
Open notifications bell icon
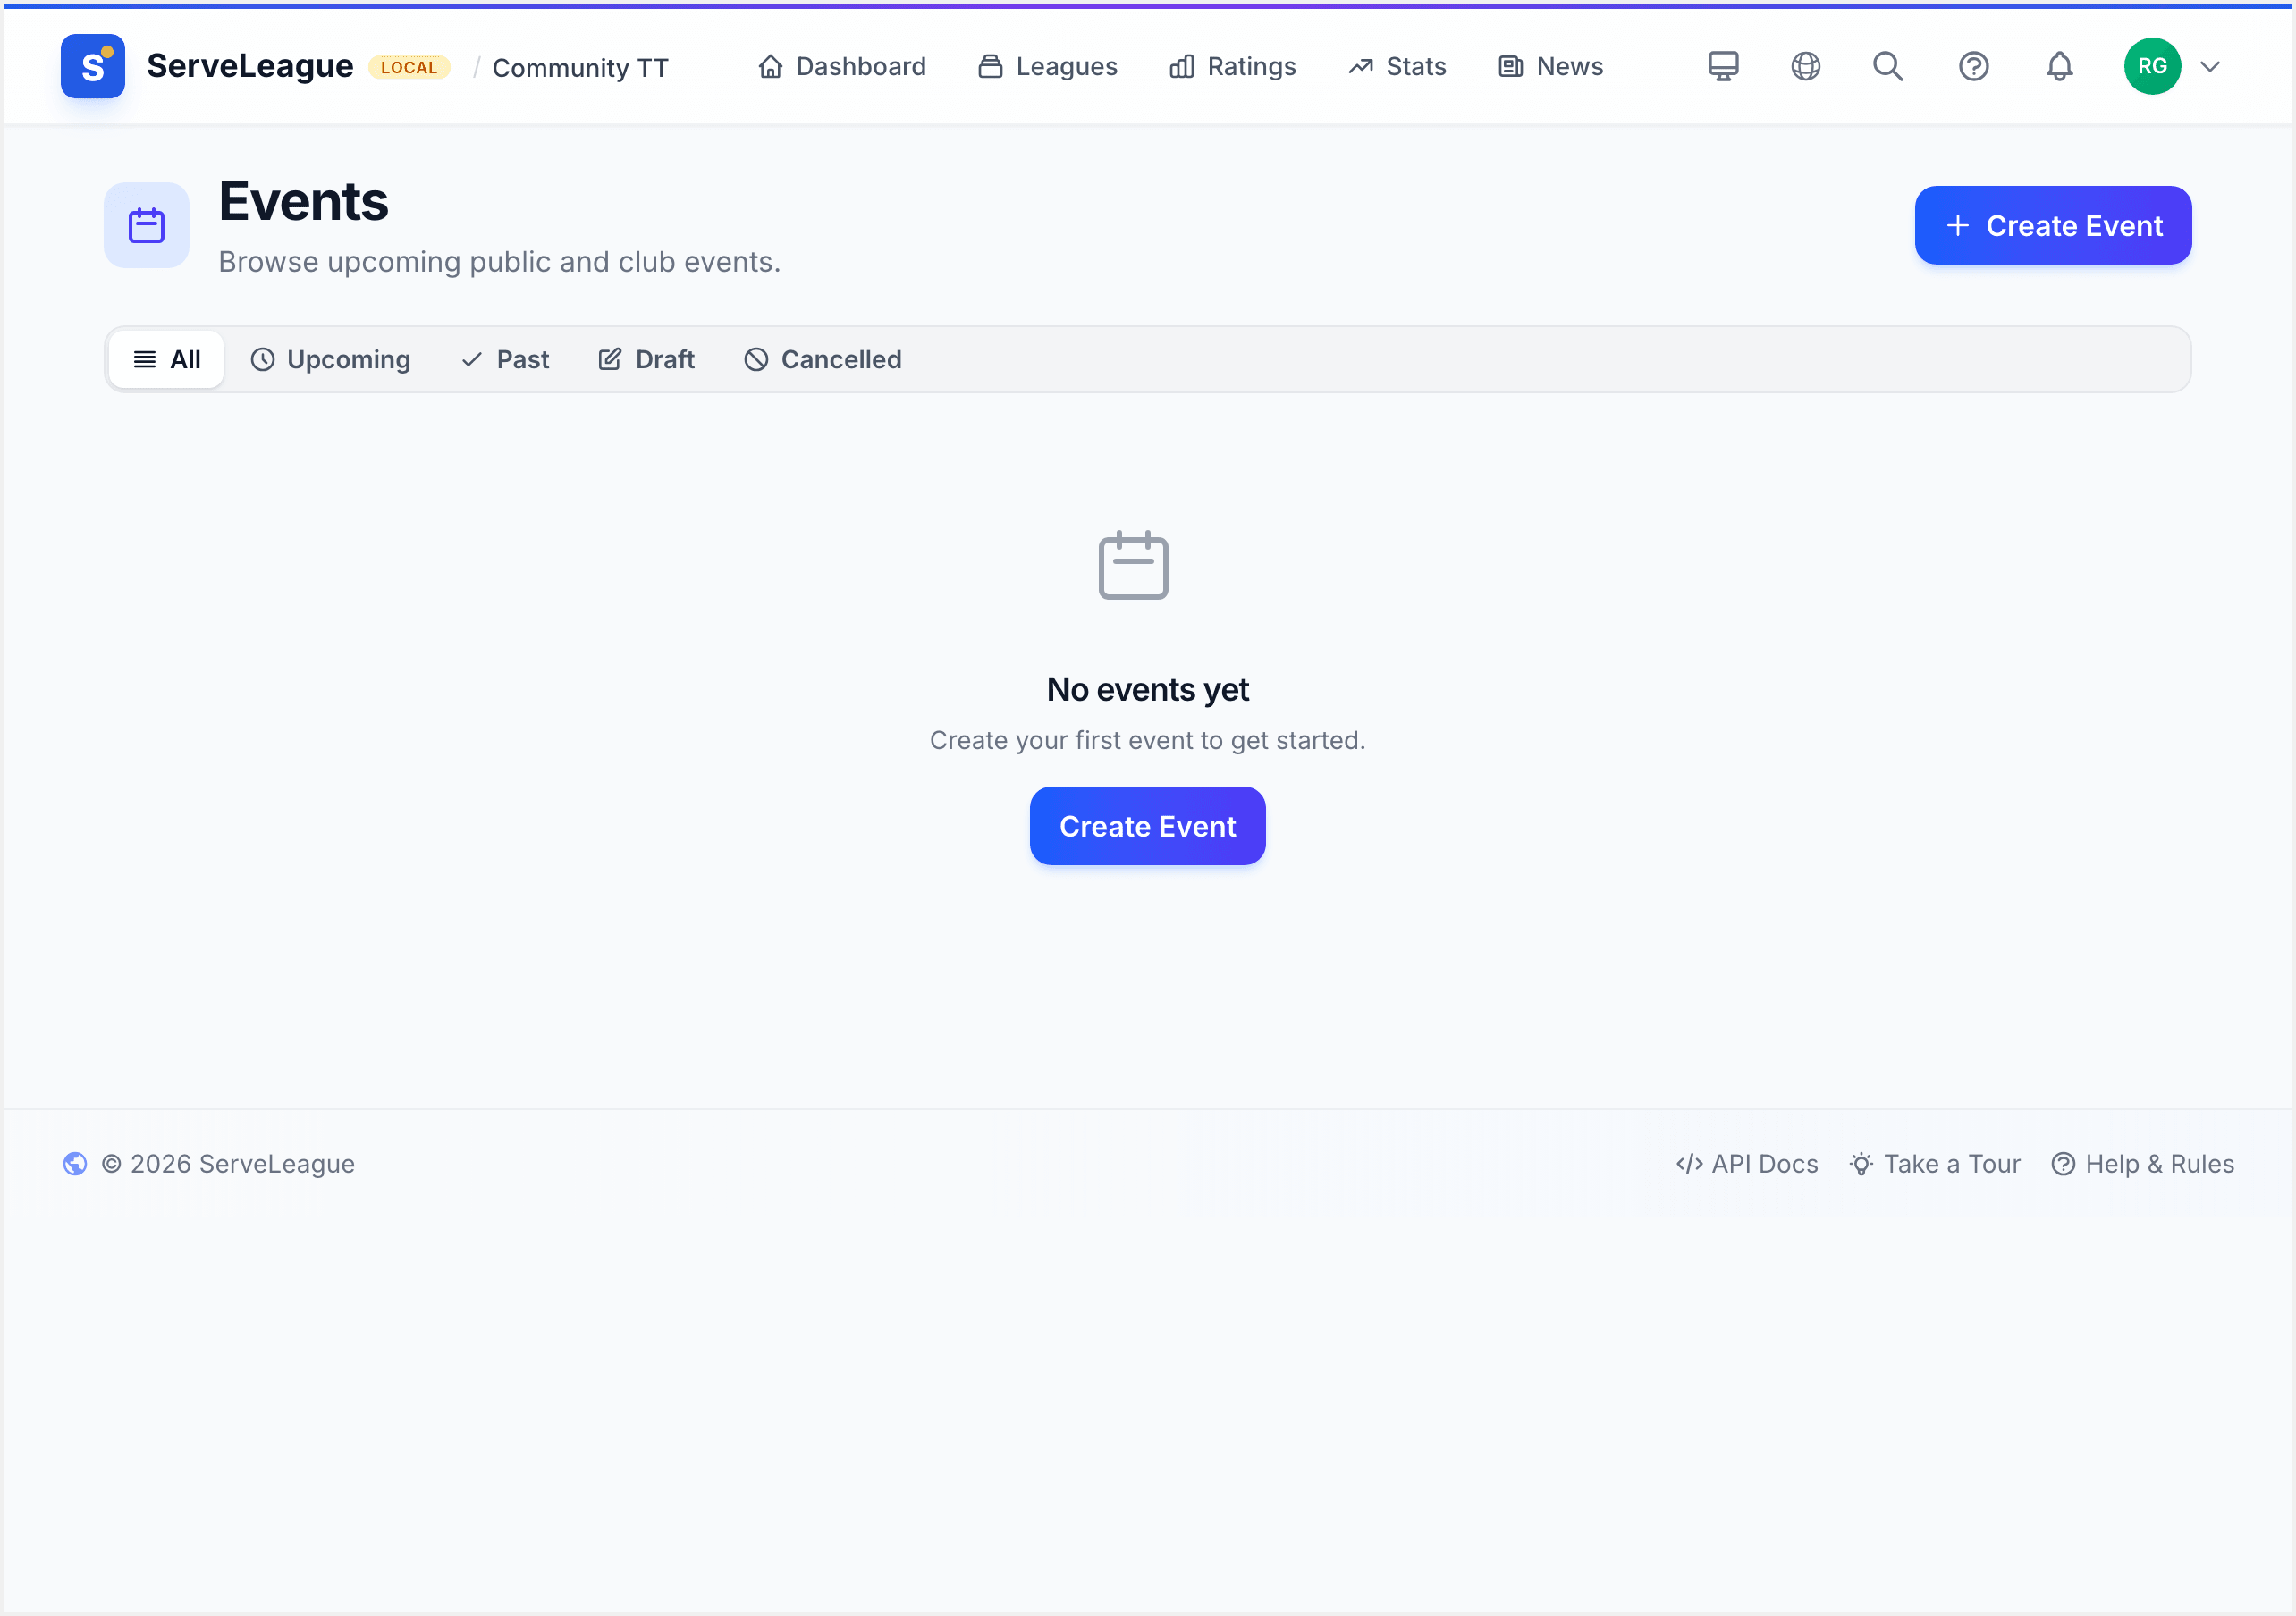2059,66
